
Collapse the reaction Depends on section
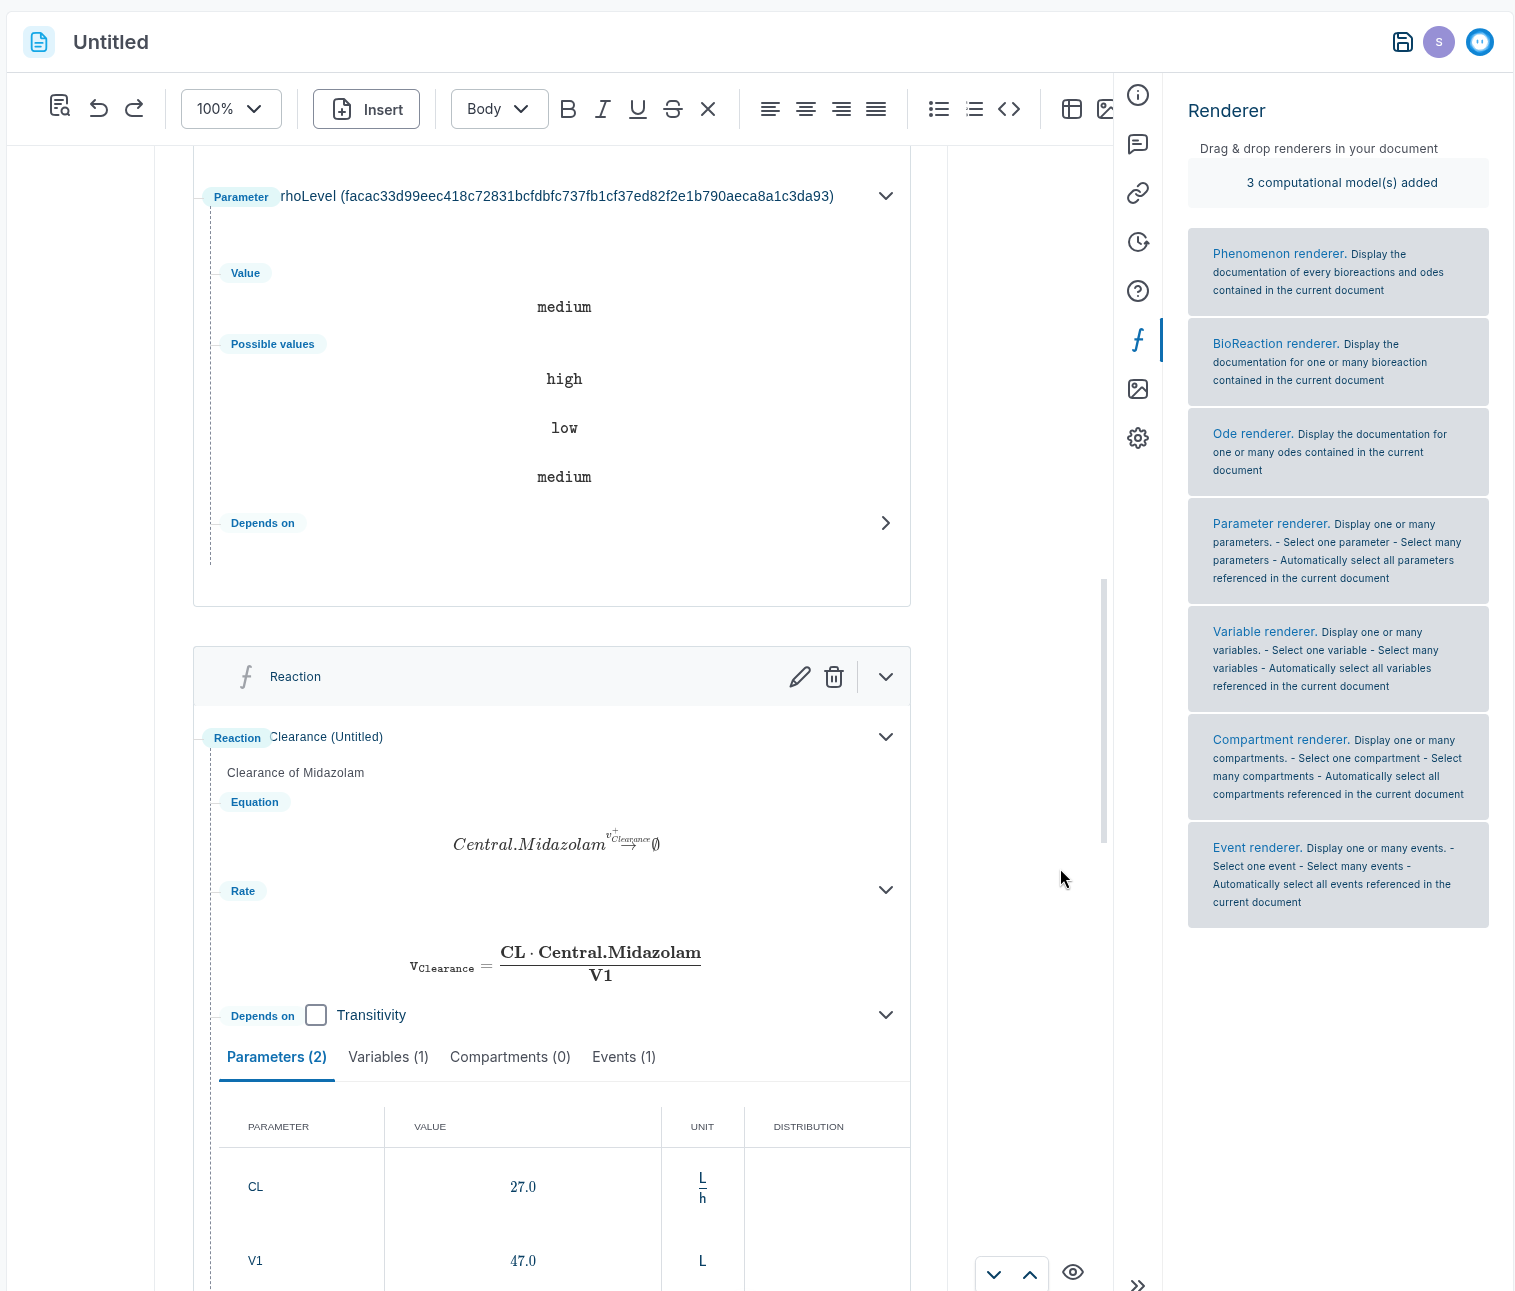click(886, 1015)
